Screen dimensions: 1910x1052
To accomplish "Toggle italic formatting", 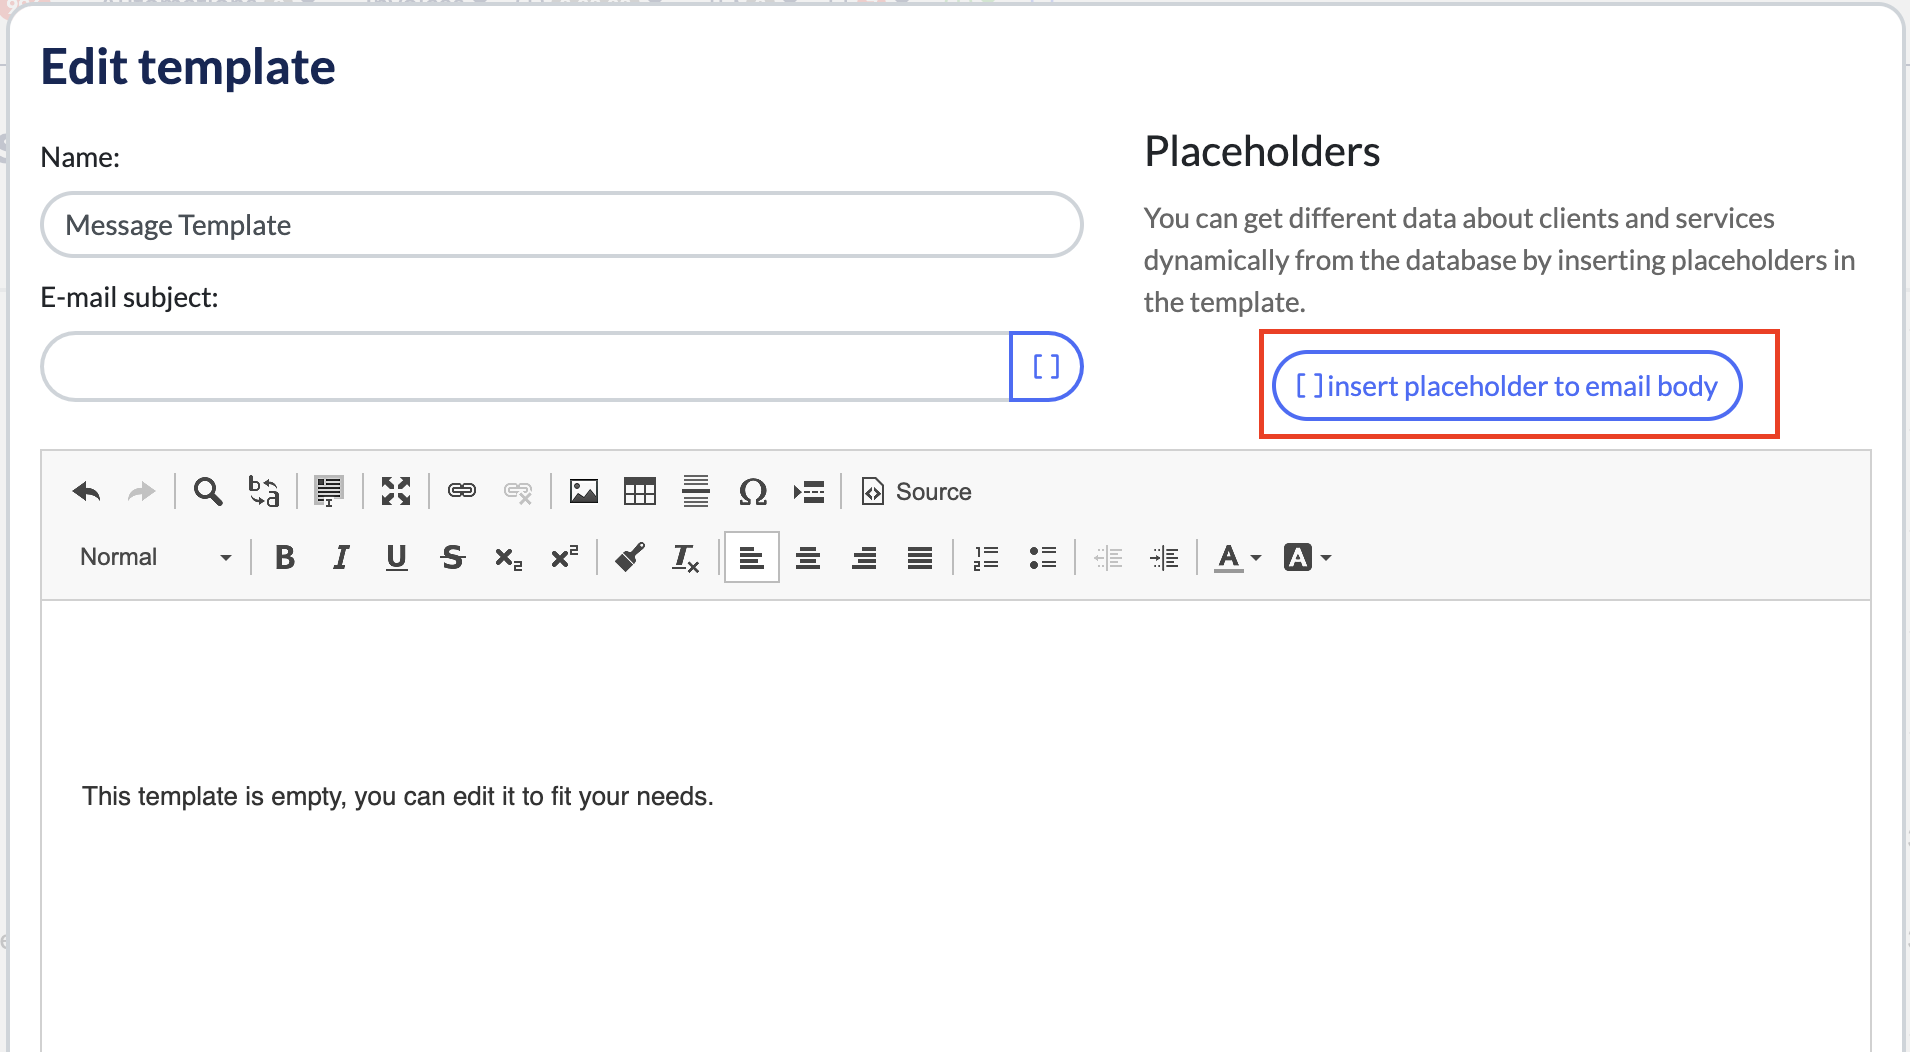I will pos(340,557).
